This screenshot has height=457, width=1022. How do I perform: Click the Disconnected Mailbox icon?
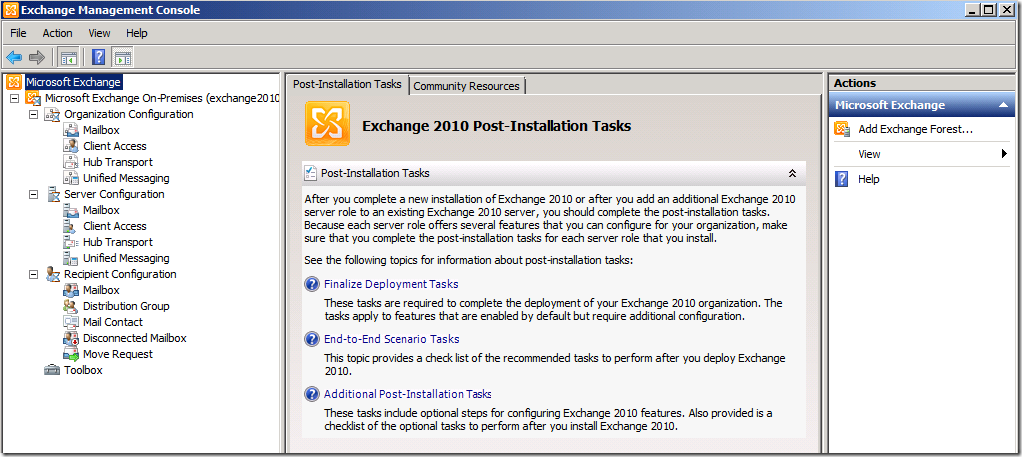(71, 338)
